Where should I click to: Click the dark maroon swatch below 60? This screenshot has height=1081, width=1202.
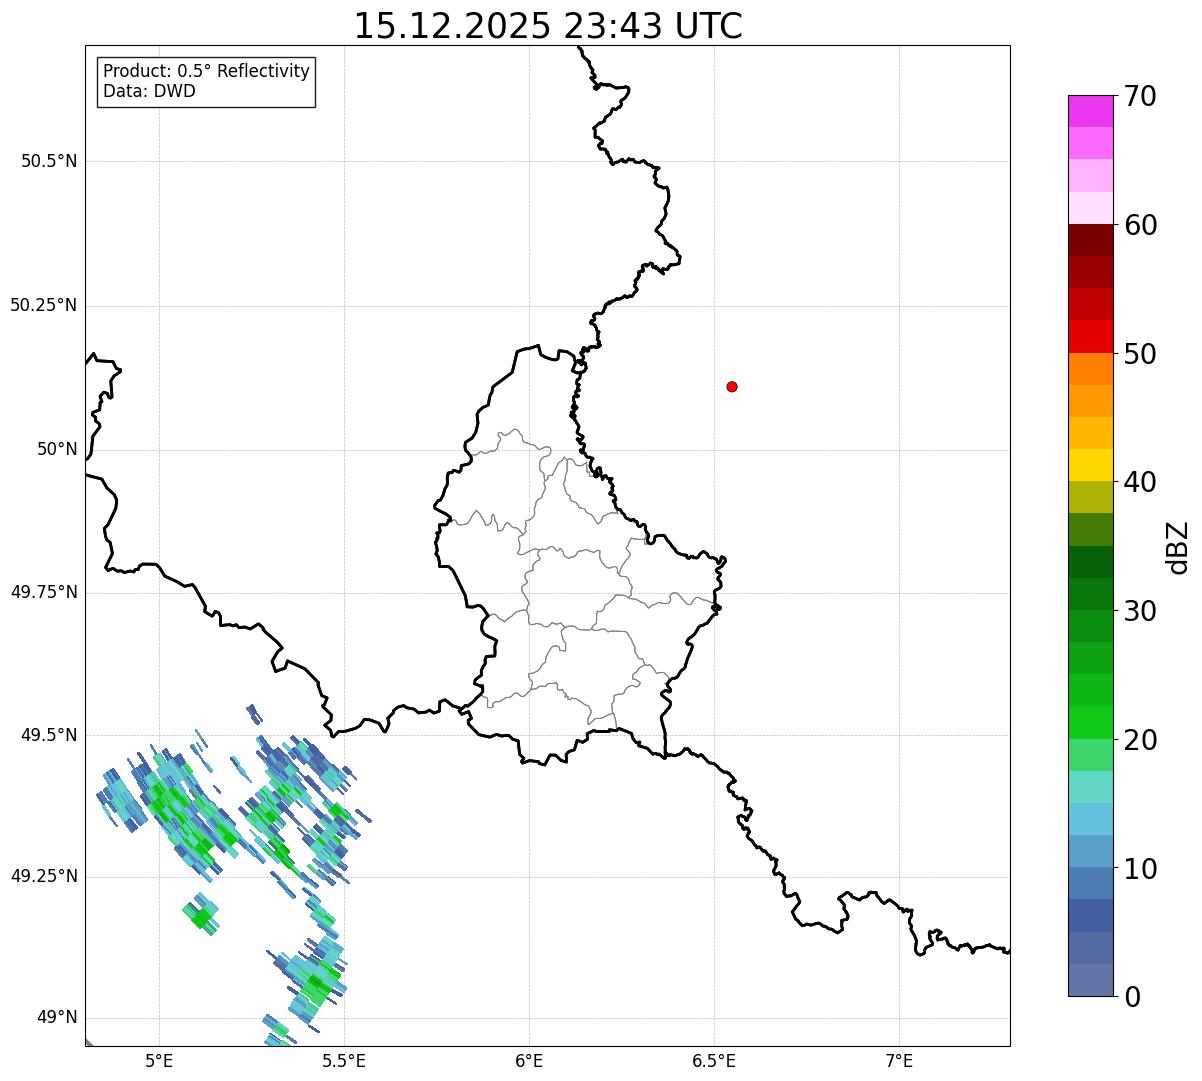click(1090, 240)
